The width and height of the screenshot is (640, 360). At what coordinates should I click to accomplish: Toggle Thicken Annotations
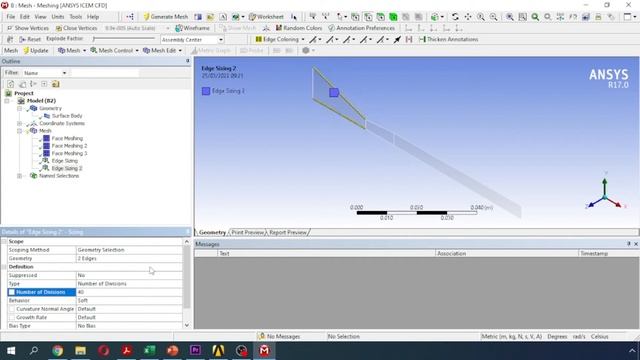click(x=448, y=40)
